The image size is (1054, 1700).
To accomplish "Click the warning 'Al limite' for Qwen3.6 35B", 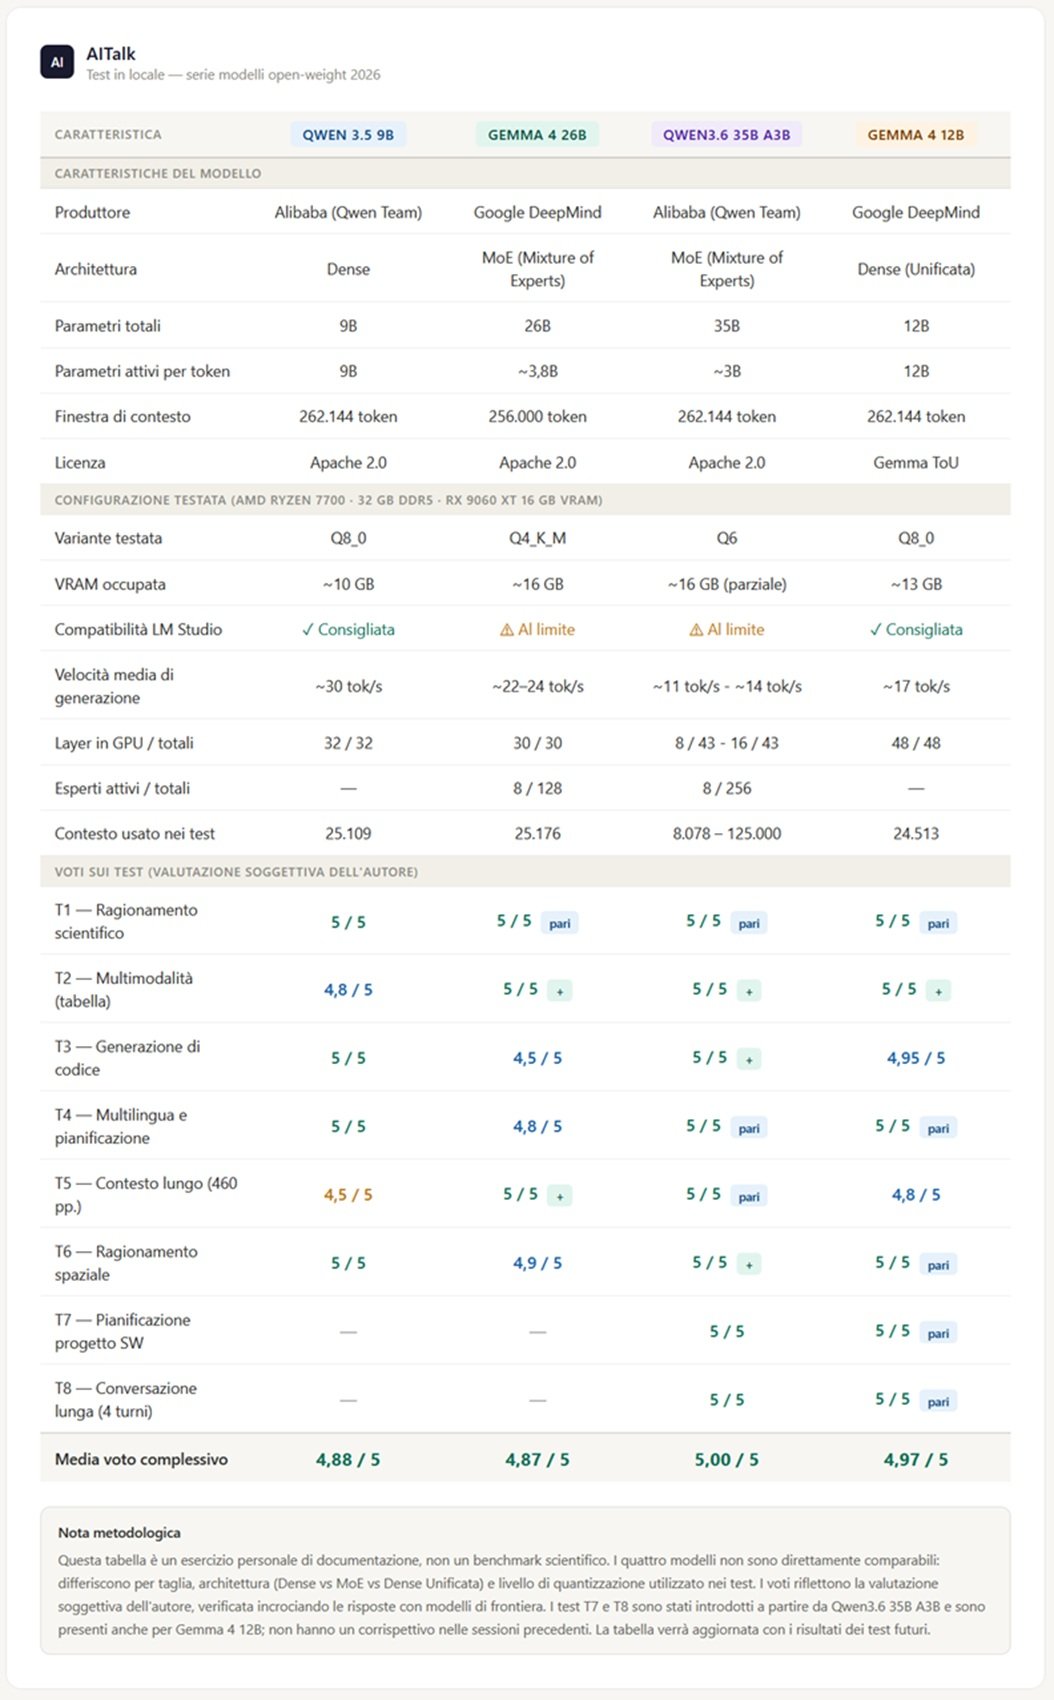I will point(726,630).
